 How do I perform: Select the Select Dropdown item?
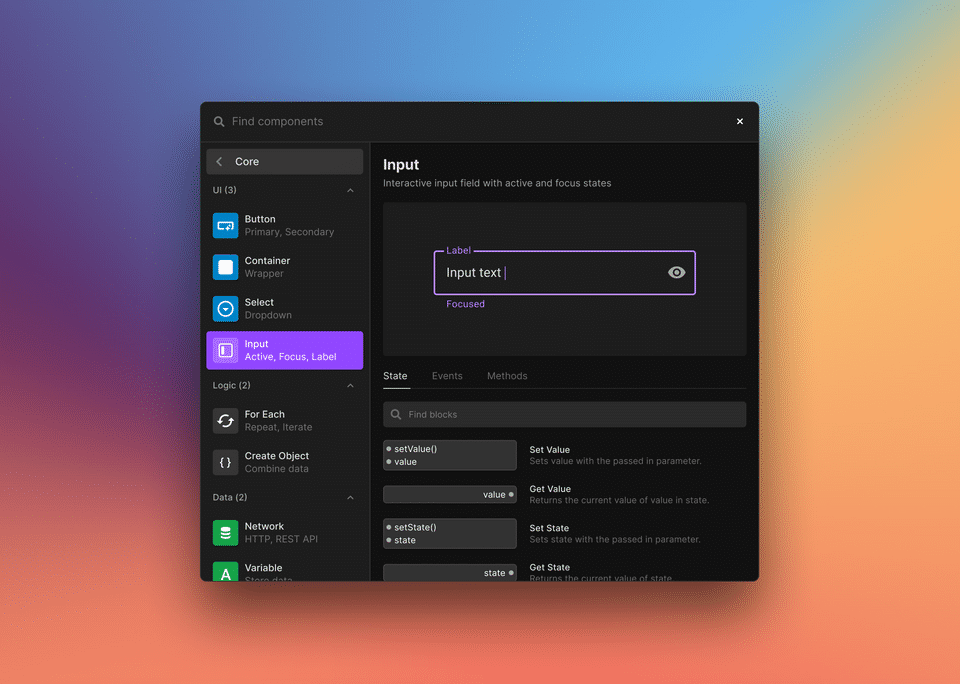[x=285, y=309]
